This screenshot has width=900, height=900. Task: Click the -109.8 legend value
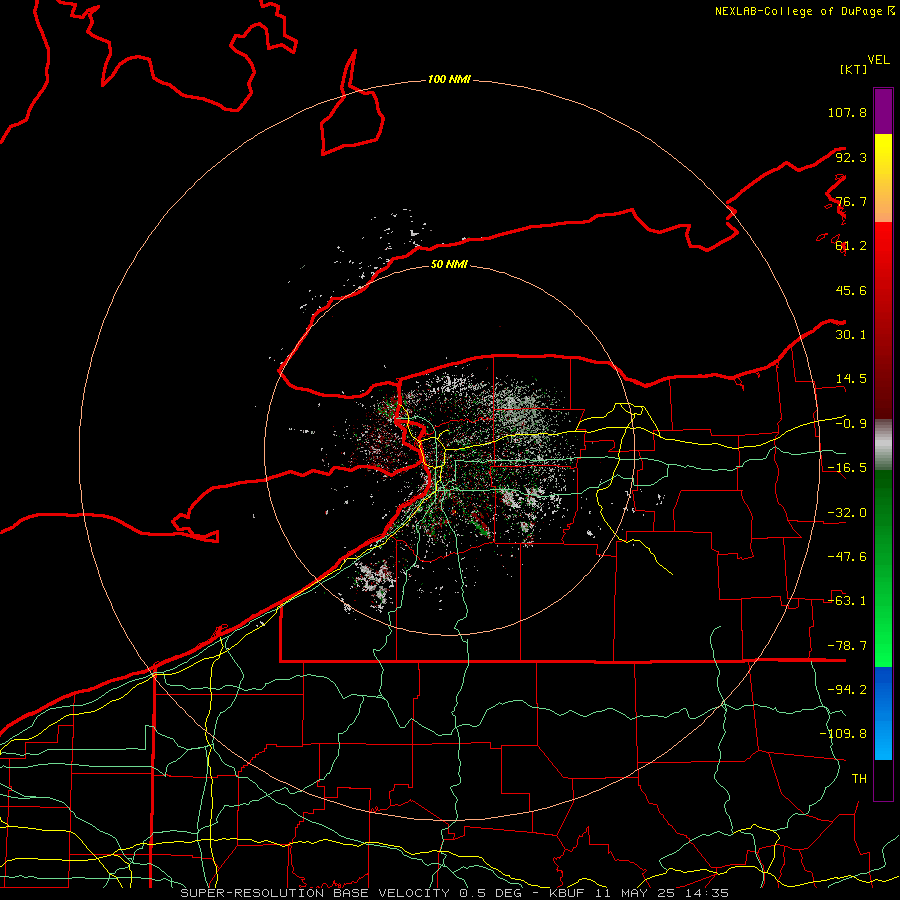[x=843, y=734]
